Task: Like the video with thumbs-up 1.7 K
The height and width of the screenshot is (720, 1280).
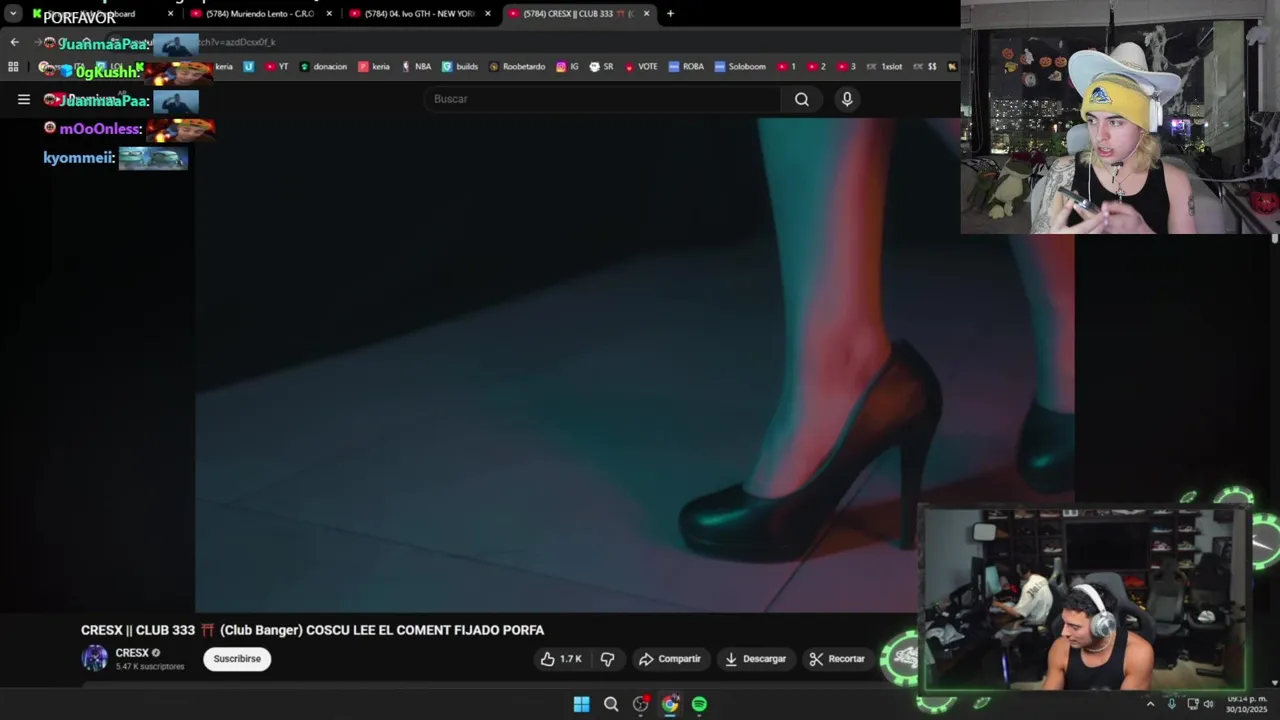Action: click(x=561, y=659)
